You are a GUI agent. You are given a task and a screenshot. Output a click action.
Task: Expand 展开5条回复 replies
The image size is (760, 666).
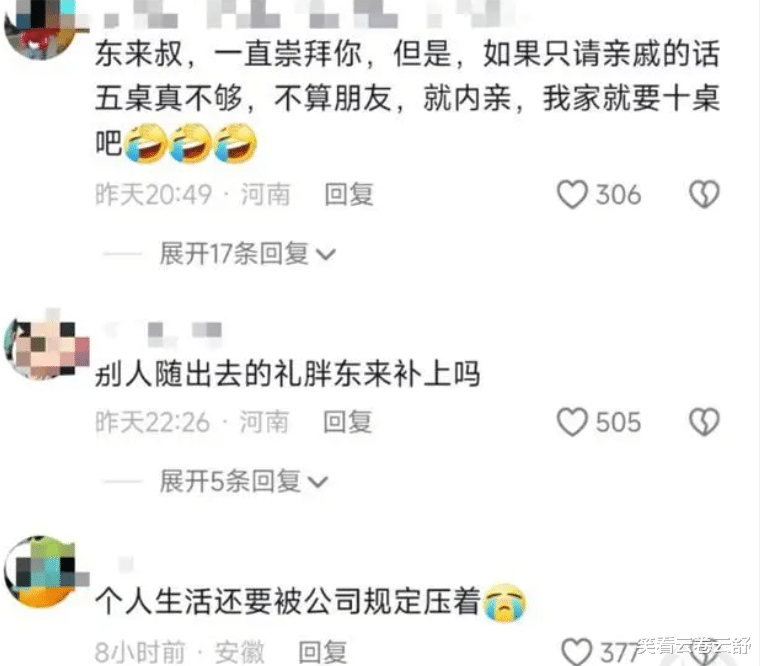[244, 481]
